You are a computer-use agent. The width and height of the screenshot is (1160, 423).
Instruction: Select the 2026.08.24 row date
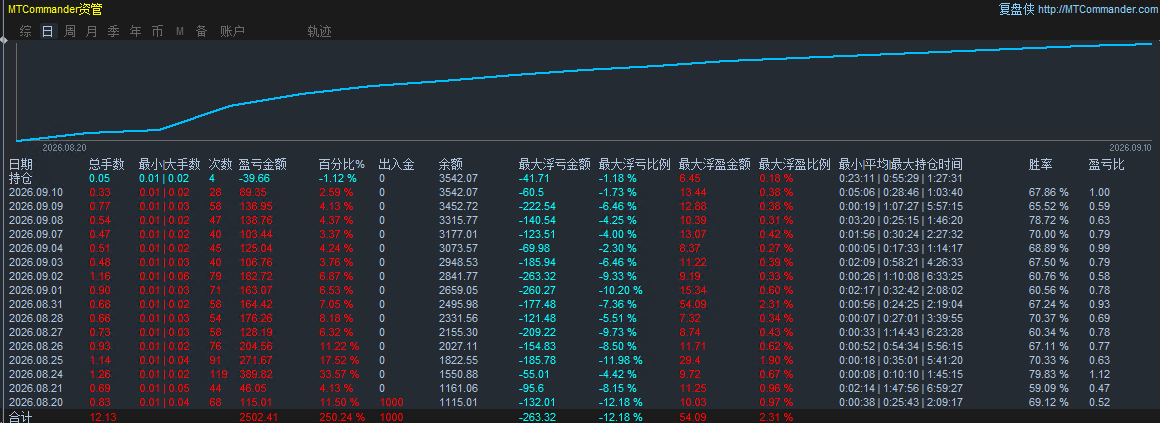[x=35, y=374]
